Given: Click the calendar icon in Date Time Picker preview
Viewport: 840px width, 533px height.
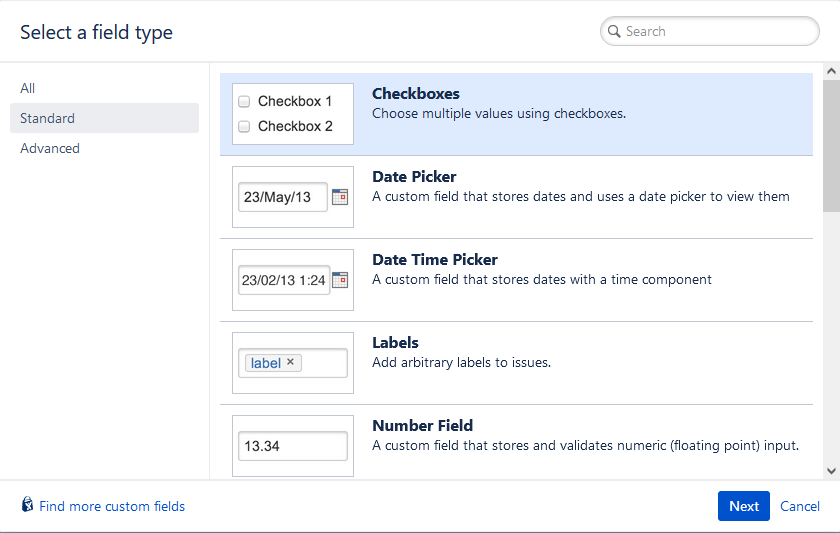Looking at the screenshot, I should pos(340,280).
